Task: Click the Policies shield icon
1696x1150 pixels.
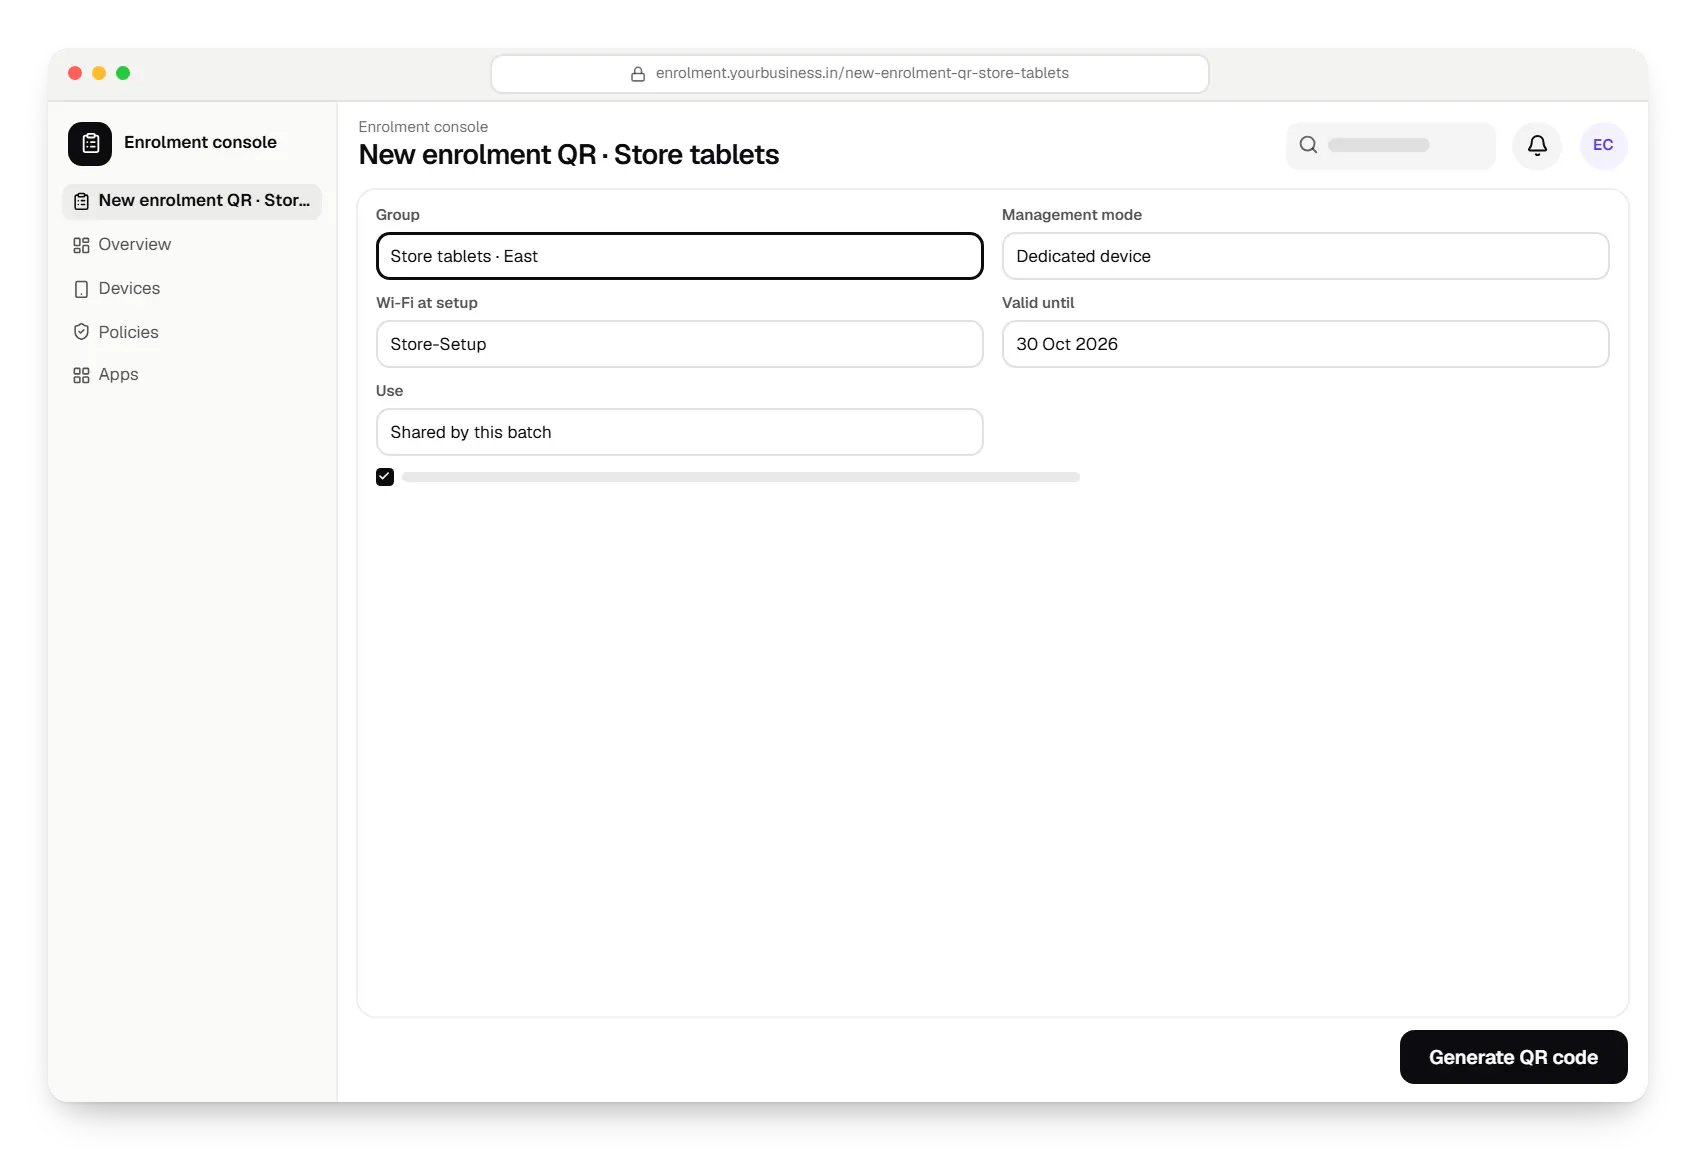Action: click(x=81, y=332)
